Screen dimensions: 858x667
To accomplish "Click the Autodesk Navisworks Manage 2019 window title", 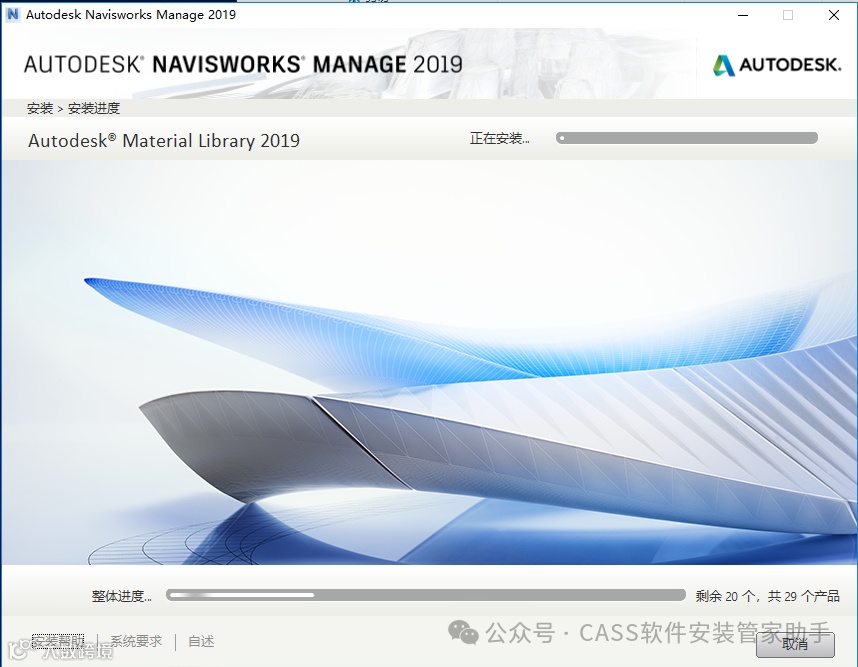I will (x=131, y=15).
